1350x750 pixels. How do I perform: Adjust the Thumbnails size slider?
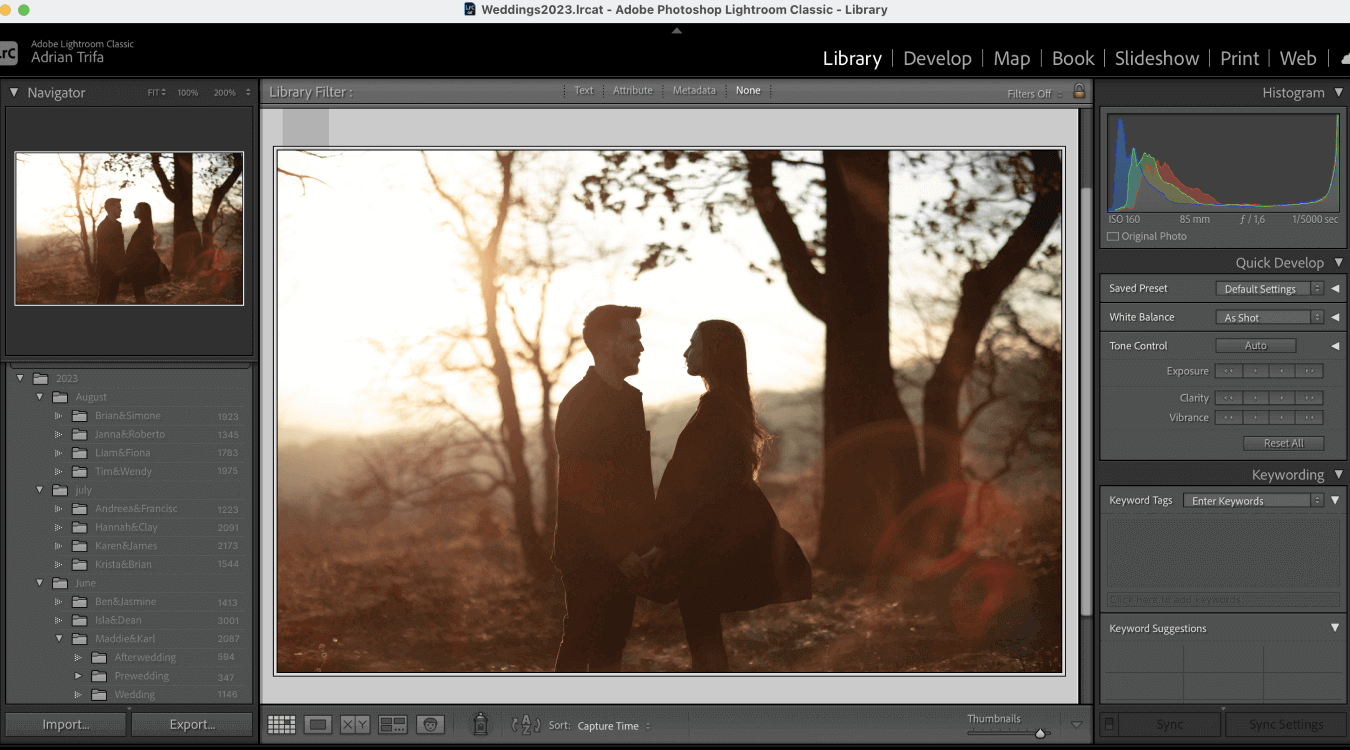pos(1040,733)
